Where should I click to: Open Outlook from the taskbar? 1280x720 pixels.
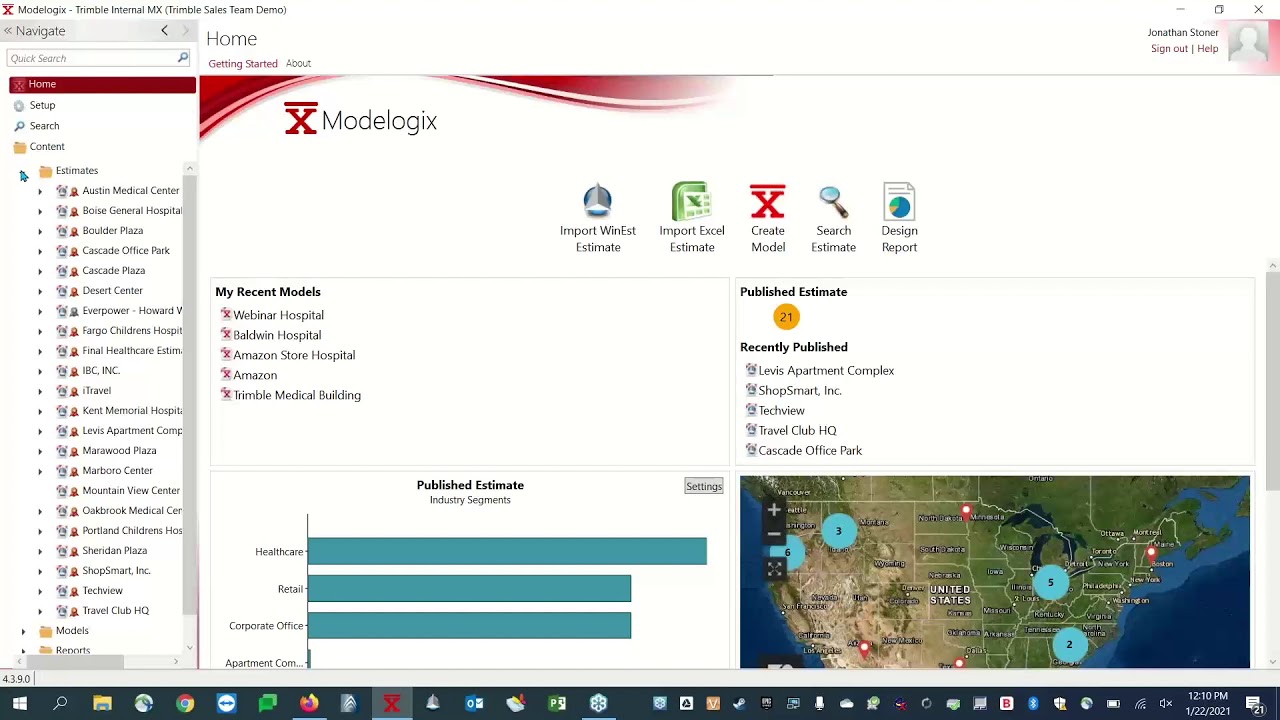(x=474, y=704)
